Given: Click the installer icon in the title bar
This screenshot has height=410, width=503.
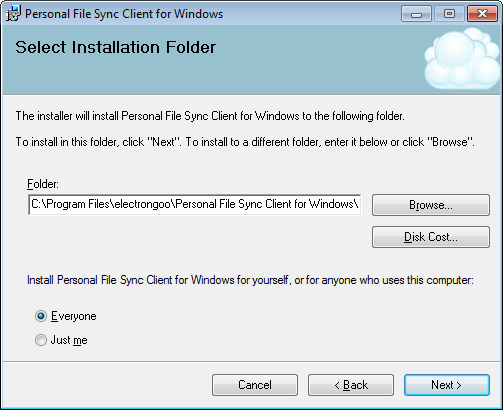Looking at the screenshot, I should click(x=13, y=14).
